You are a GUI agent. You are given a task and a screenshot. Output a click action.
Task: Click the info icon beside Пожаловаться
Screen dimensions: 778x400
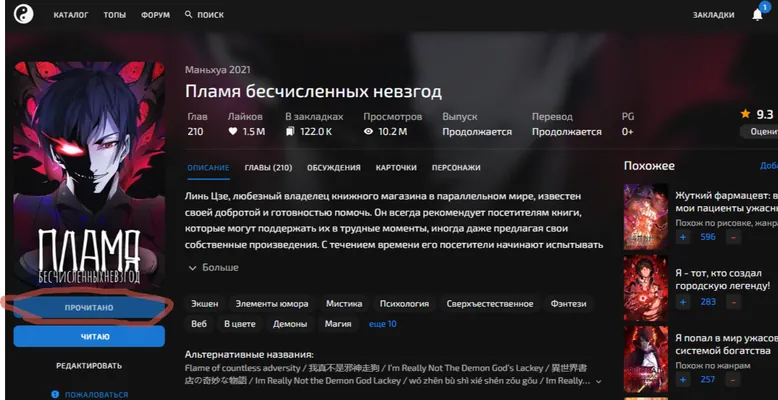coord(55,395)
